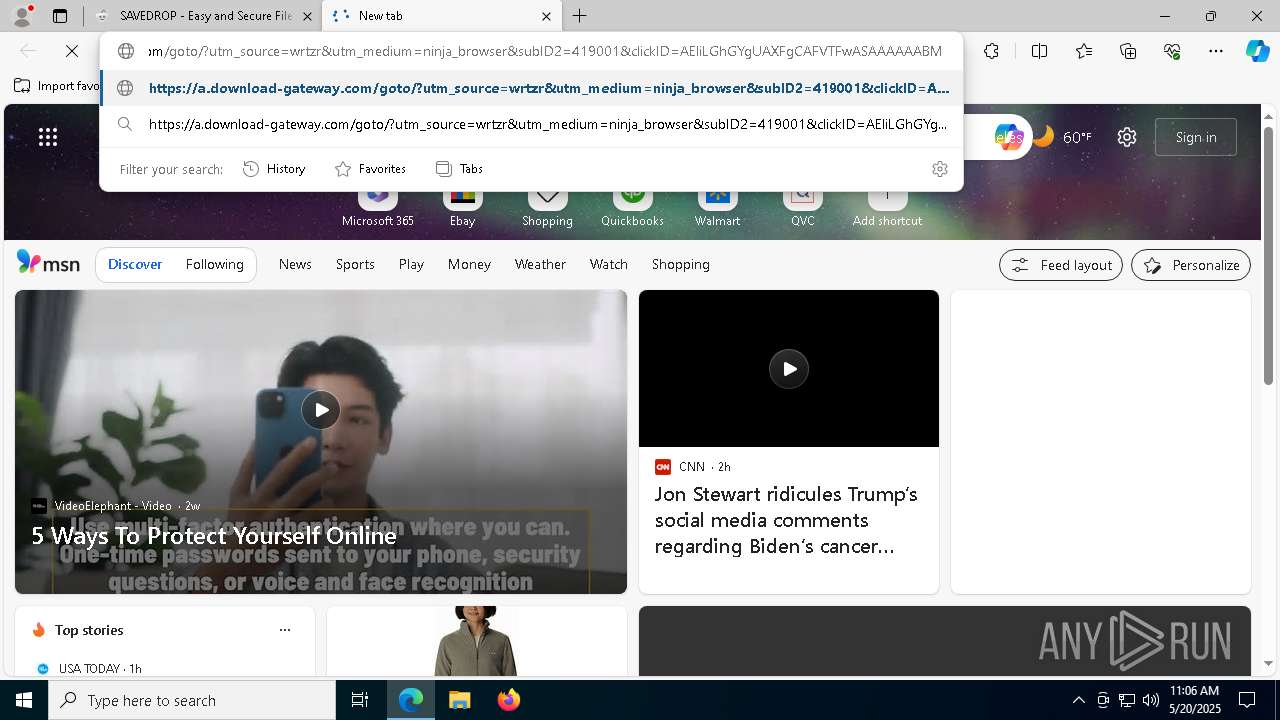This screenshot has width=1280, height=720.
Task: Open Top stories more options menu
Action: point(285,630)
